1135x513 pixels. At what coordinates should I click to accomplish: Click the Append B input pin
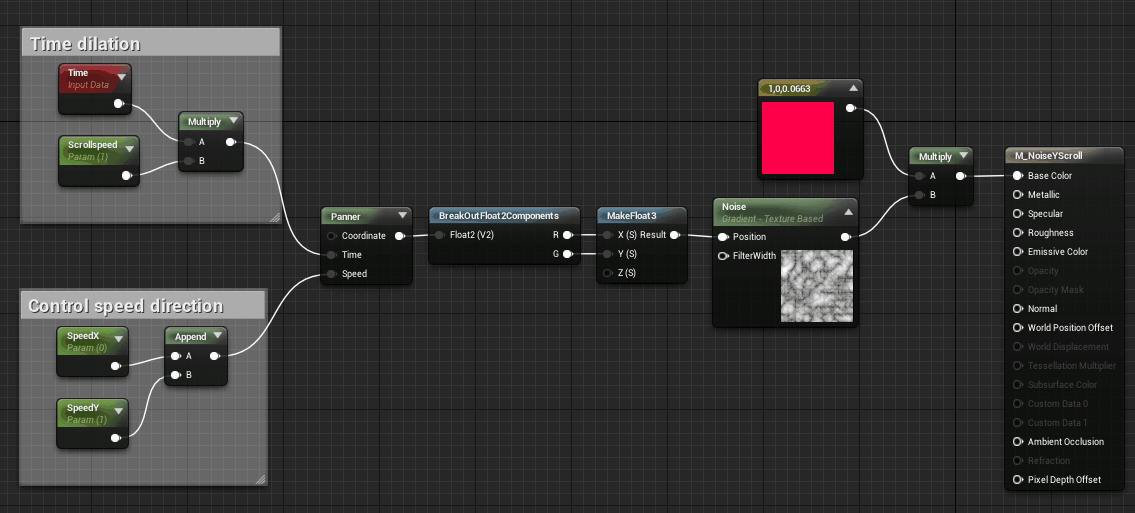tap(176, 375)
